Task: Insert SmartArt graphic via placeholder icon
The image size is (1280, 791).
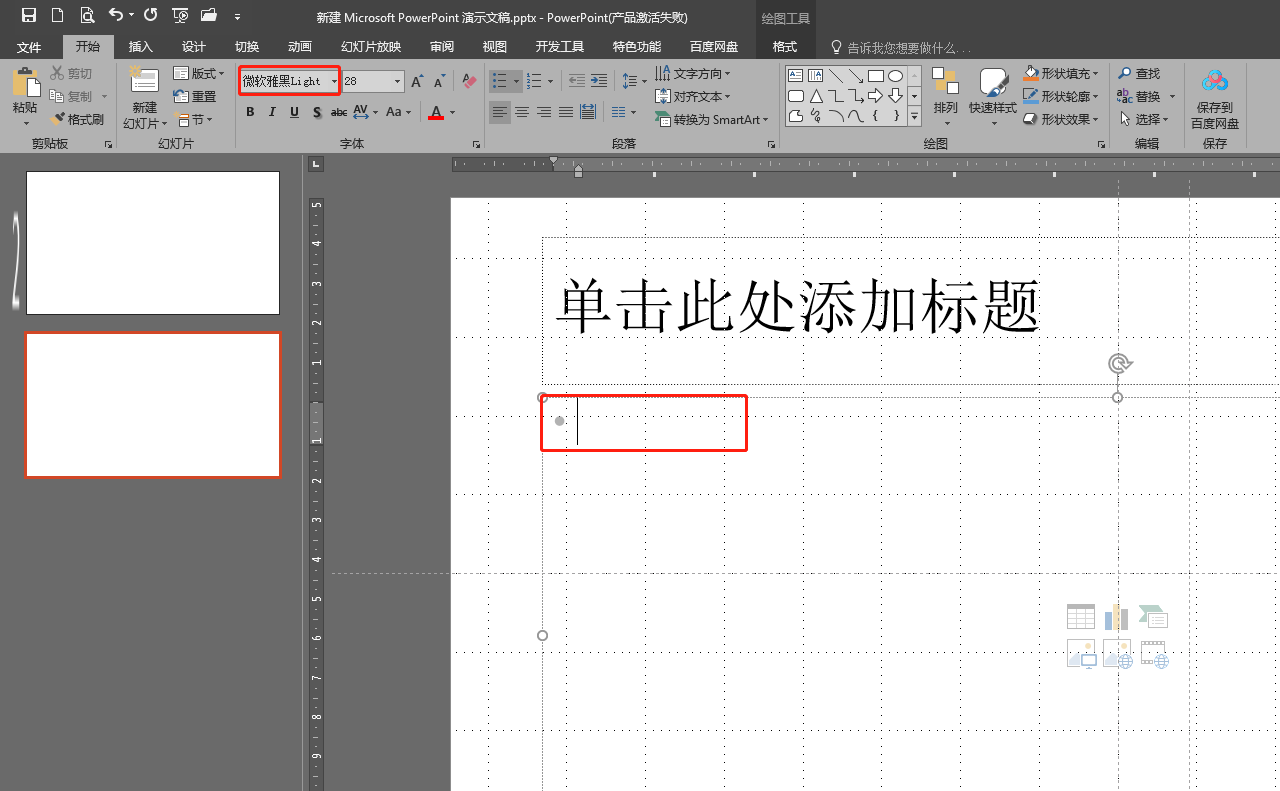Action: (1153, 617)
